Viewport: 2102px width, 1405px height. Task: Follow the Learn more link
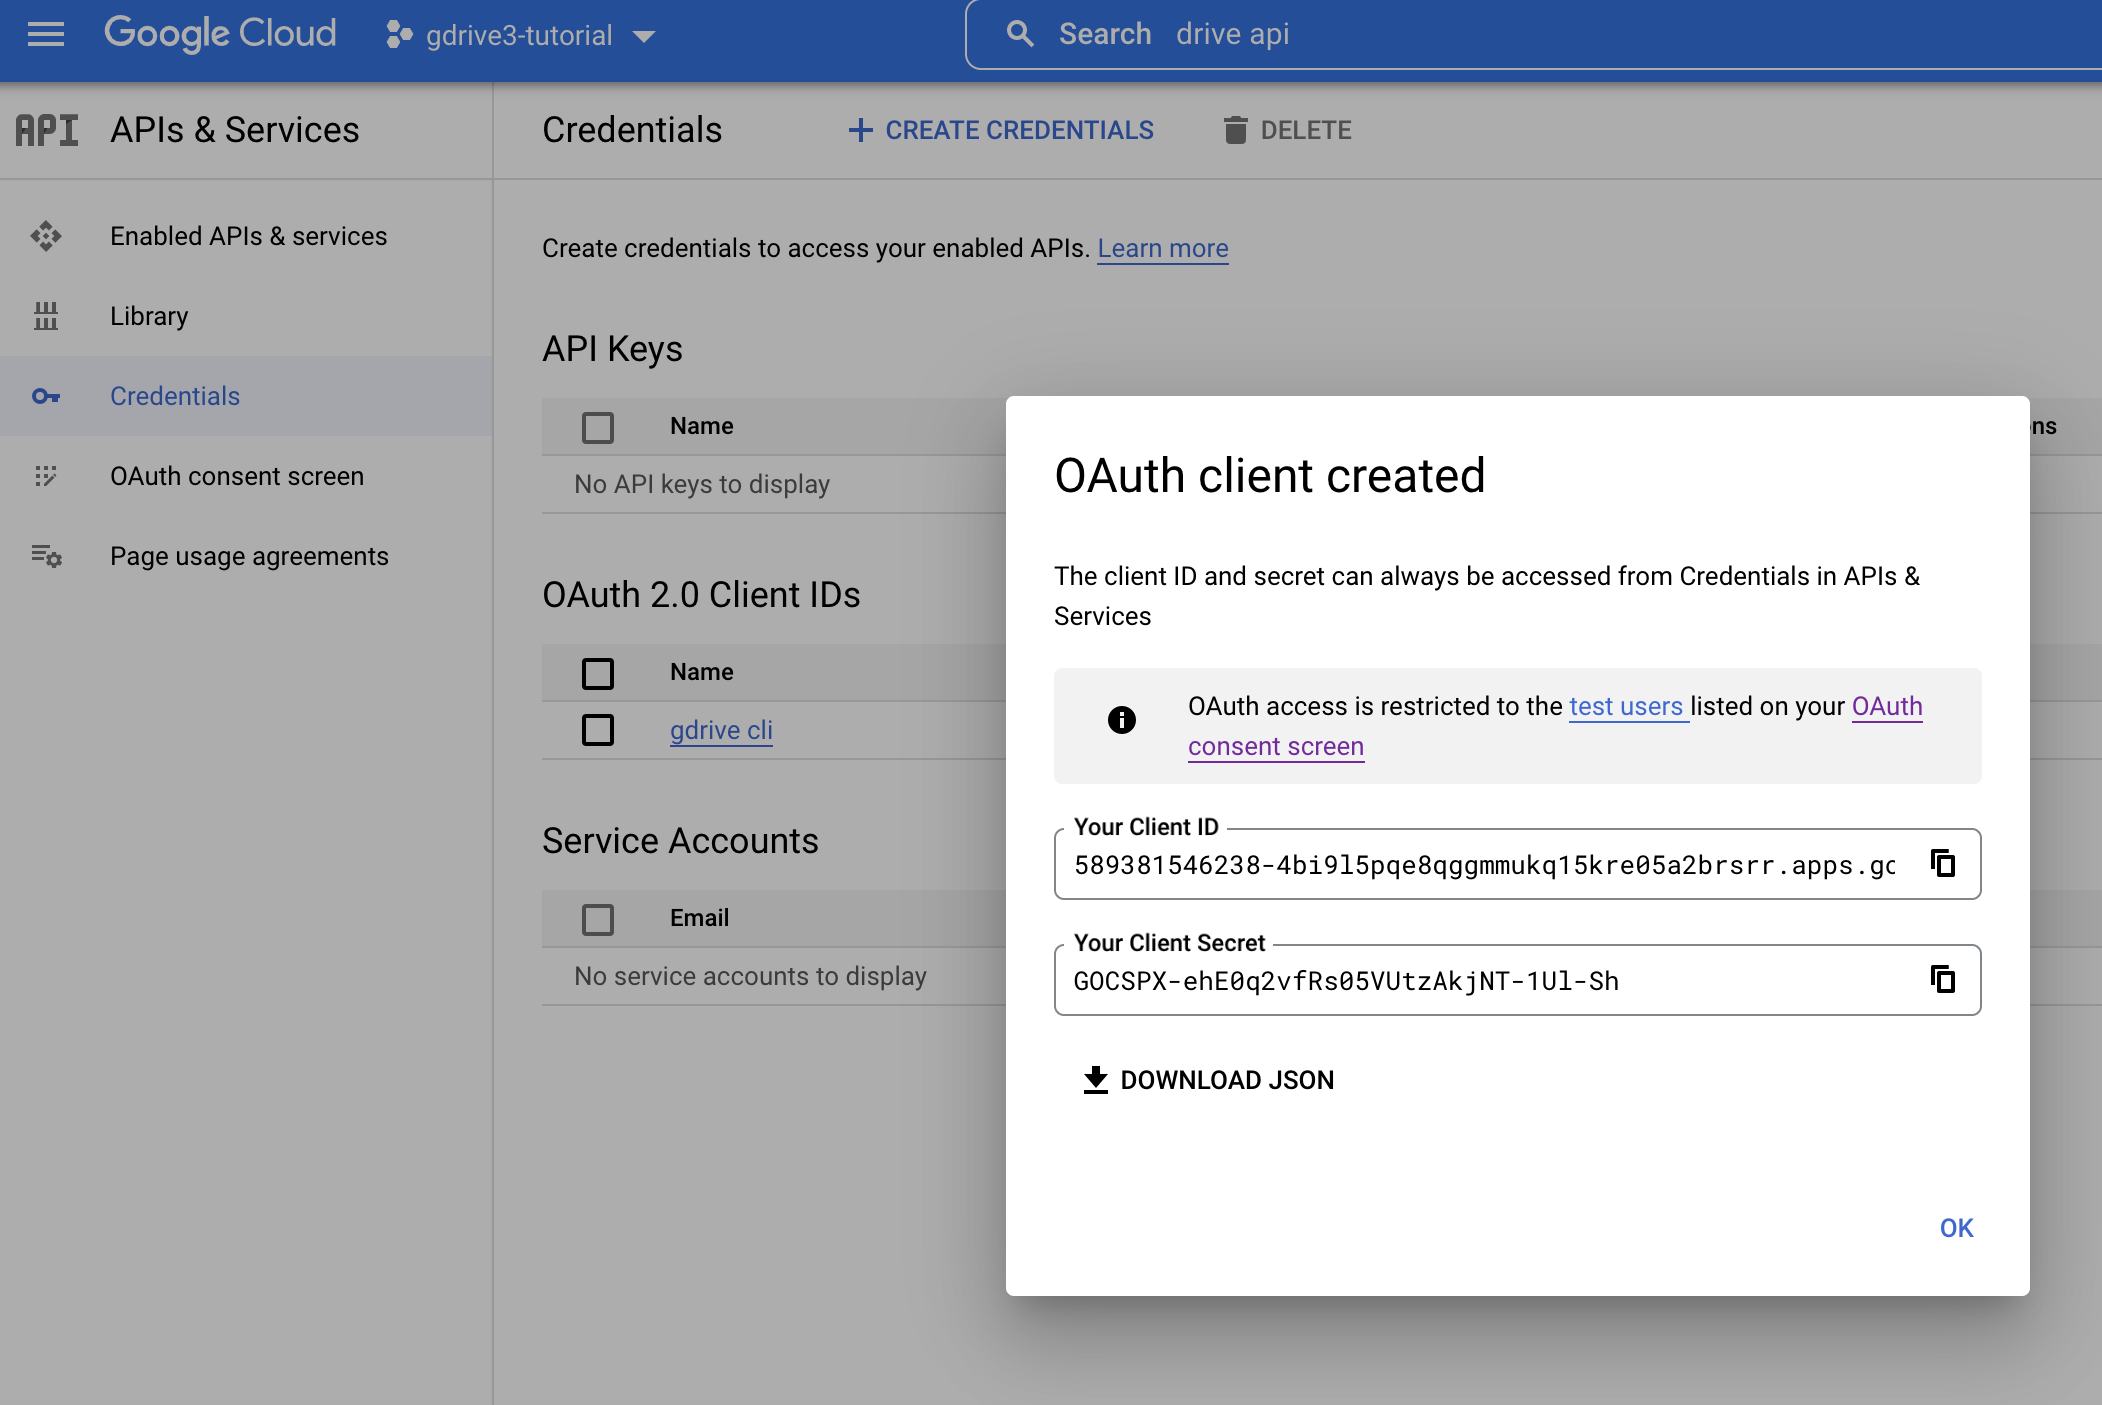pyautogui.click(x=1163, y=248)
